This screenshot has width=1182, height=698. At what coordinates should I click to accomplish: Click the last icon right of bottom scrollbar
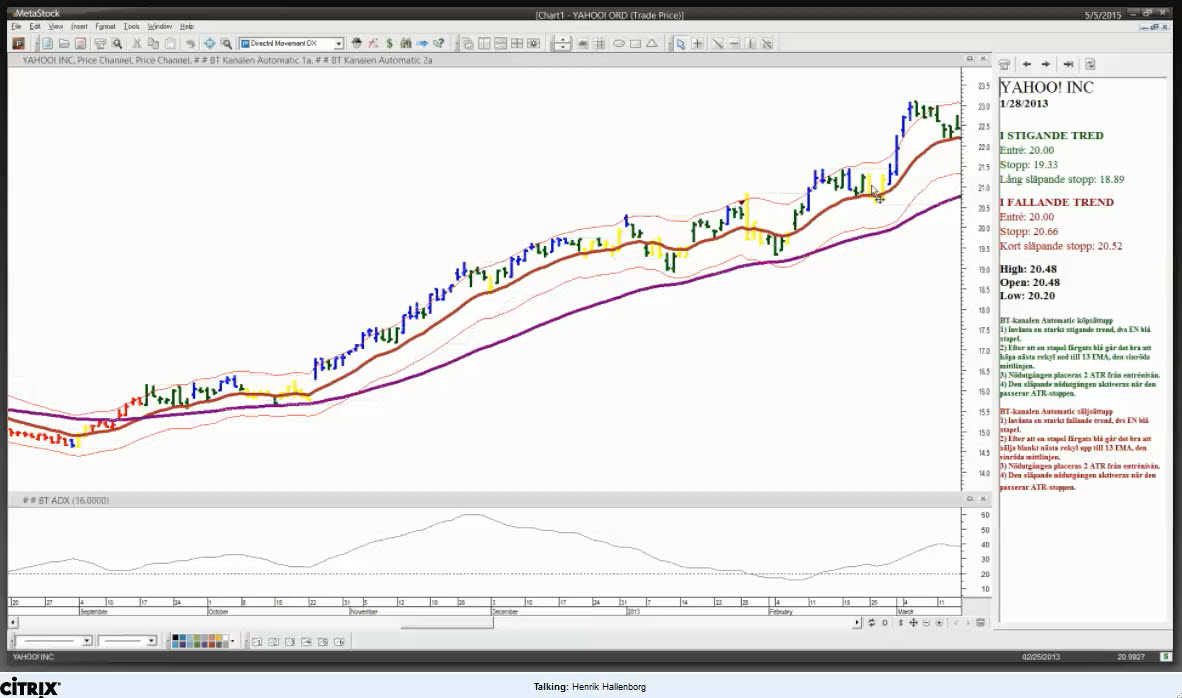click(980, 623)
